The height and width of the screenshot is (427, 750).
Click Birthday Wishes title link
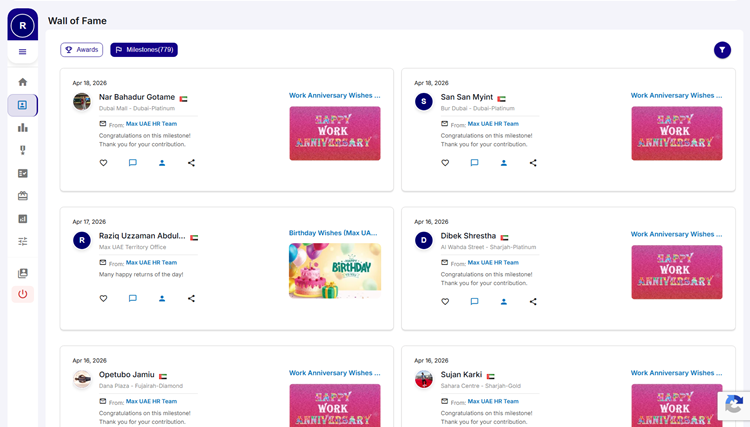click(333, 233)
